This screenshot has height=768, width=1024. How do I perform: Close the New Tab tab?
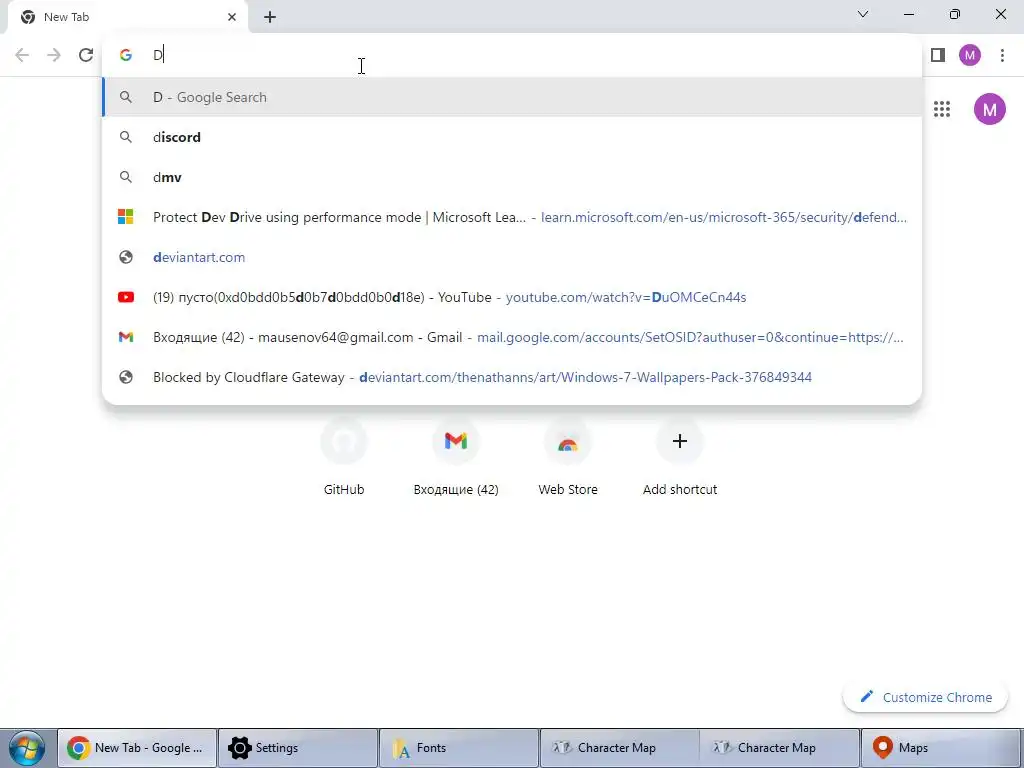pos(232,17)
